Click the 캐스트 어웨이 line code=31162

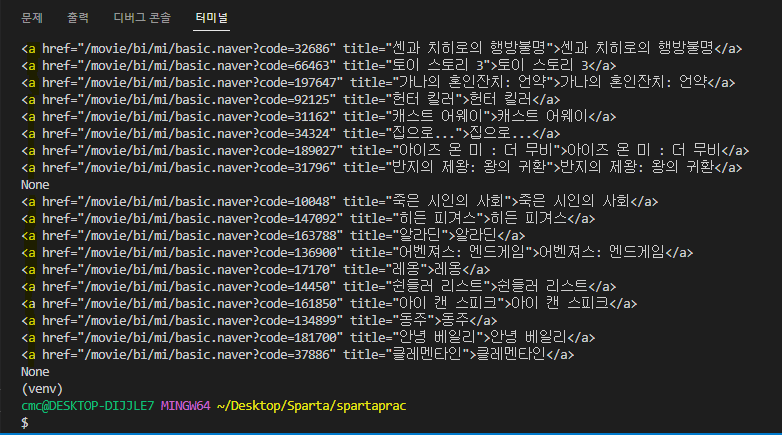(x=318, y=116)
